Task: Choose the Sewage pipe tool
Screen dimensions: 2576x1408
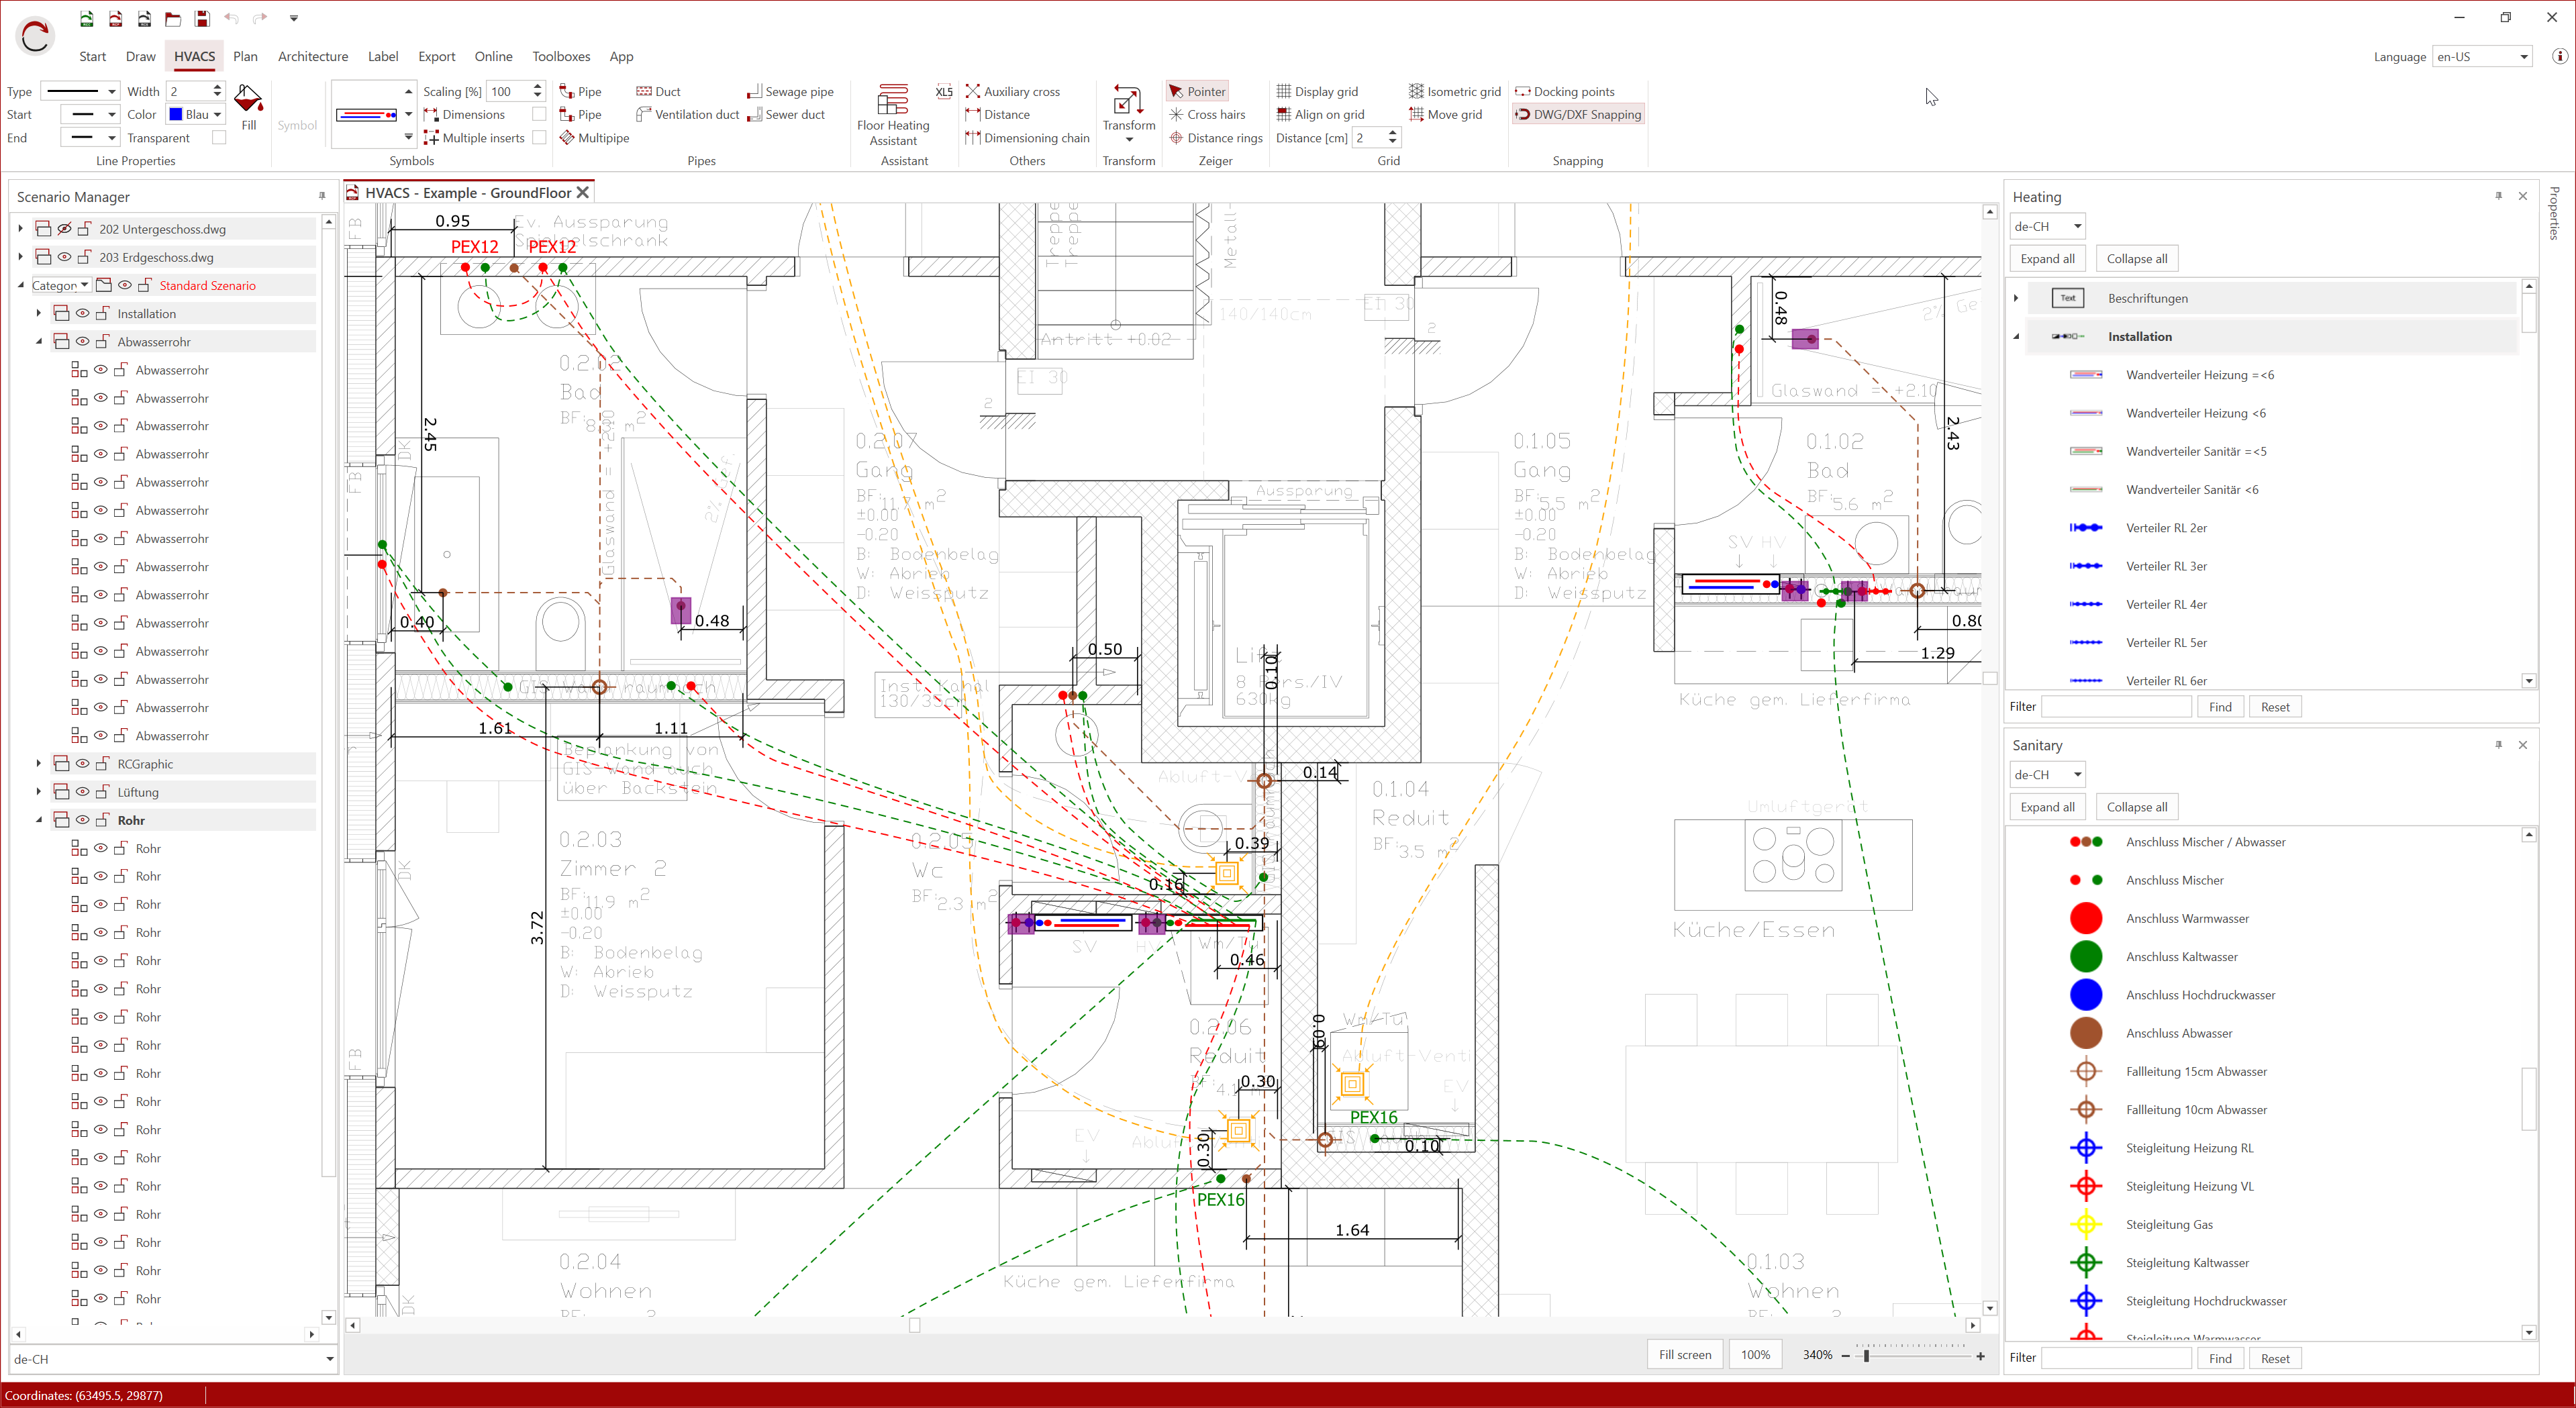Action: click(790, 91)
